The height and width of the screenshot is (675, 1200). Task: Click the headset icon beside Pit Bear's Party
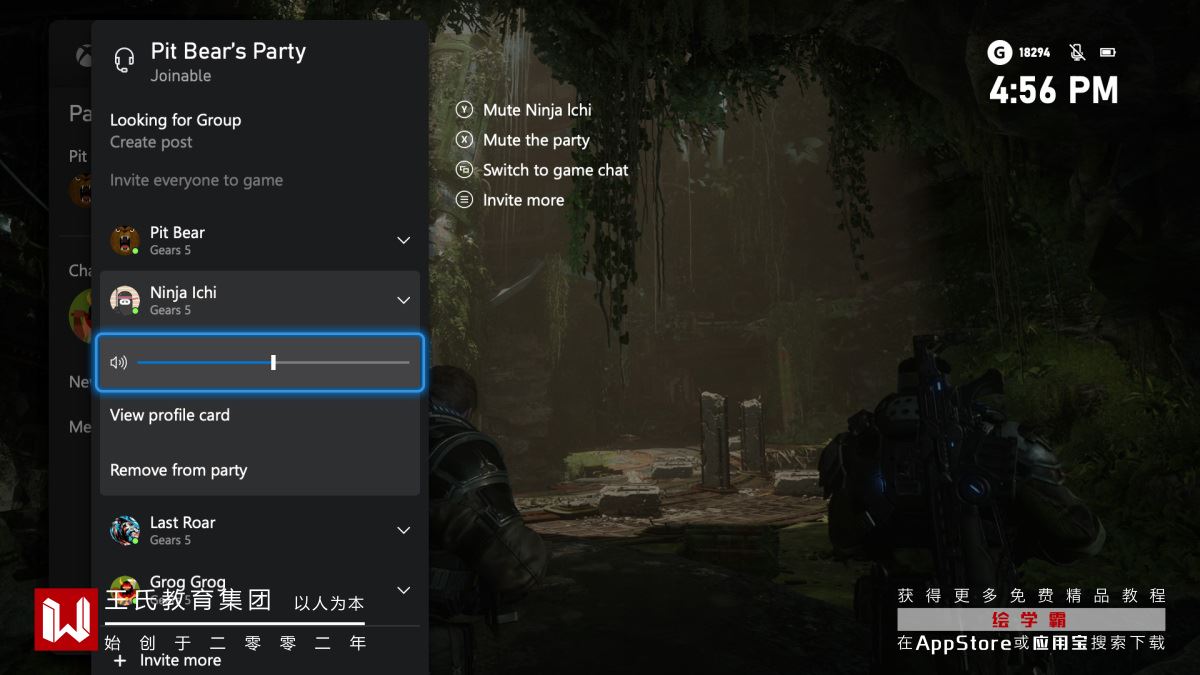[124, 60]
